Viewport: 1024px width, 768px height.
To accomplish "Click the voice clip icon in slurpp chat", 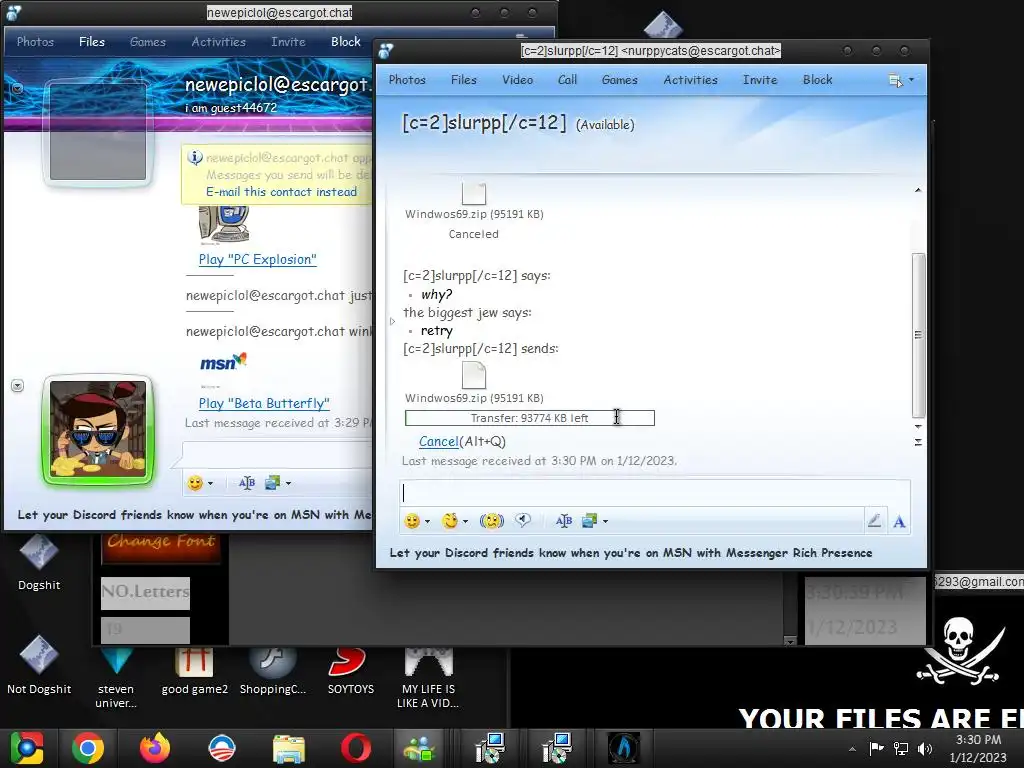I will (x=523, y=520).
